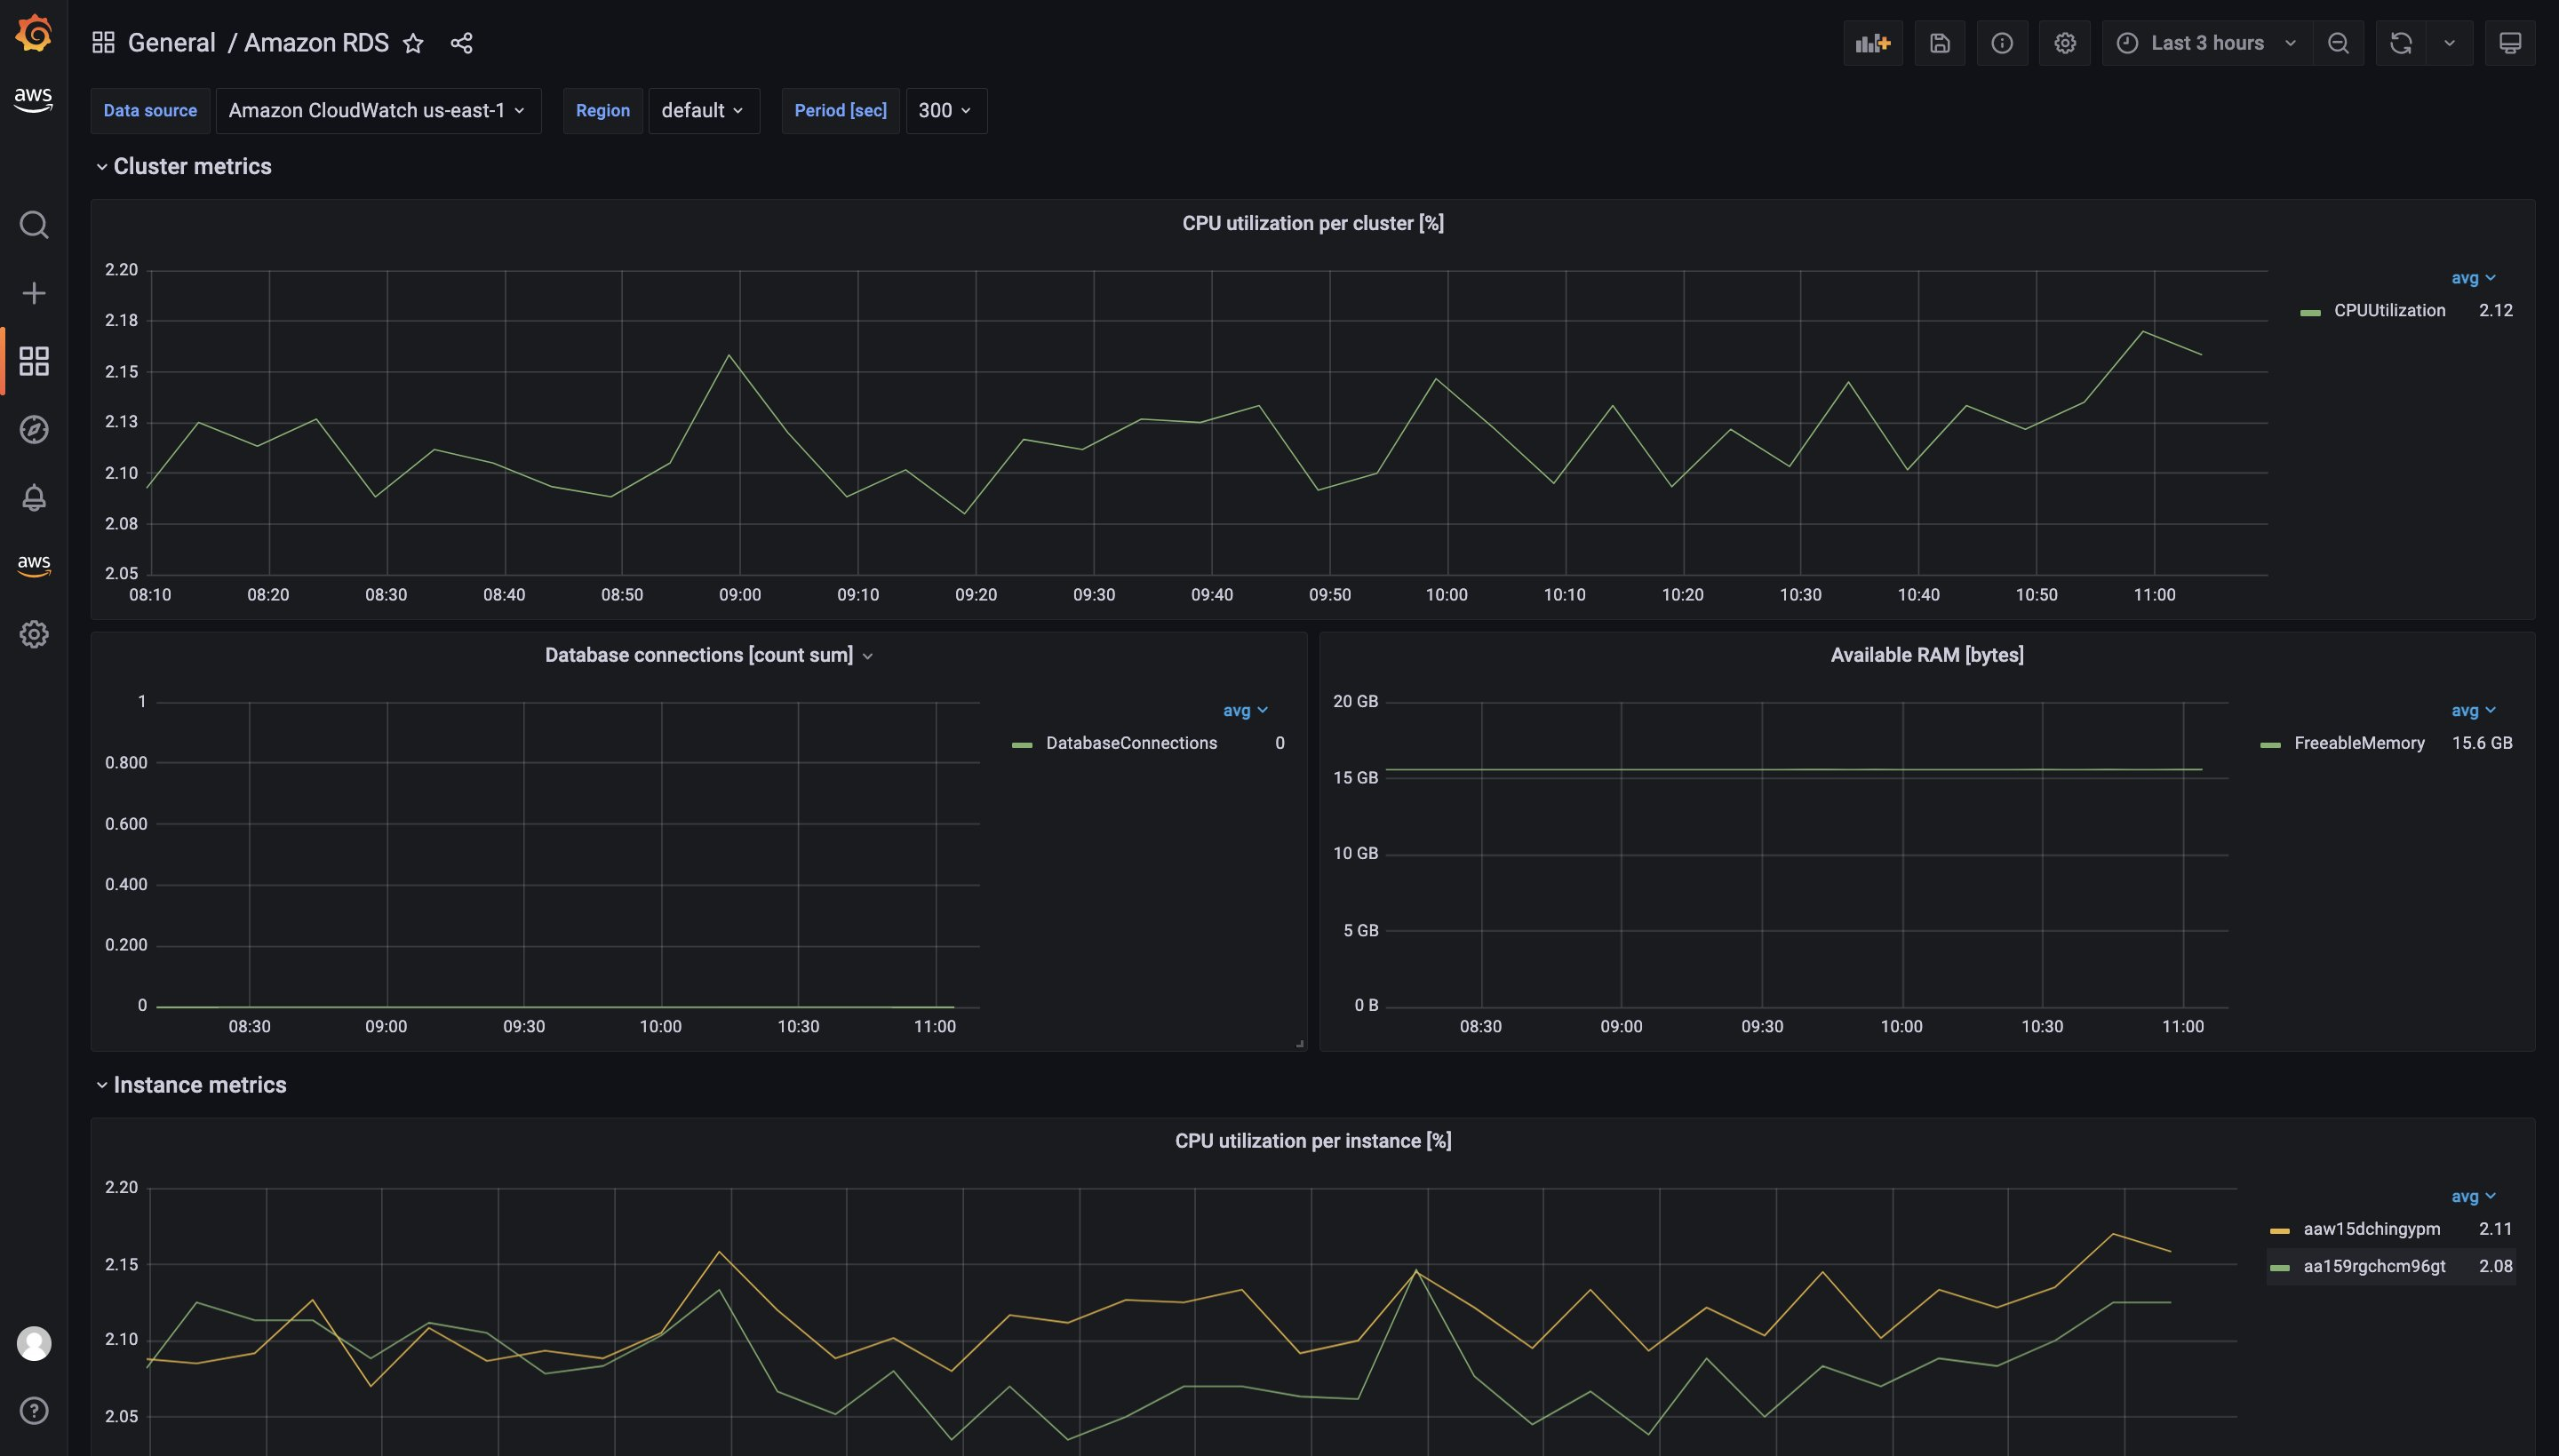Refresh the dashboard with the refresh icon
The image size is (2559, 1456).
coord(2400,42)
